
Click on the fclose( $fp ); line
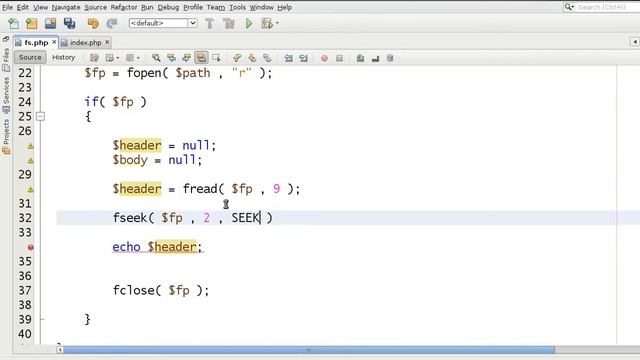coord(161,291)
